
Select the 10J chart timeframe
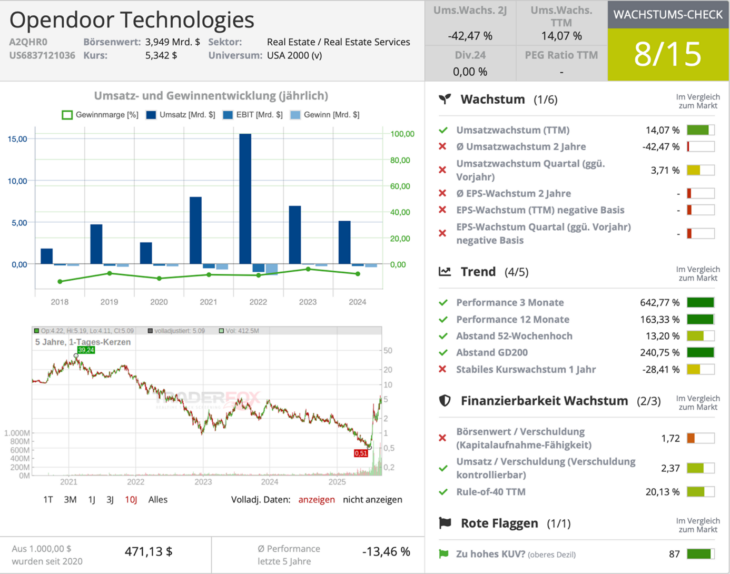131,500
